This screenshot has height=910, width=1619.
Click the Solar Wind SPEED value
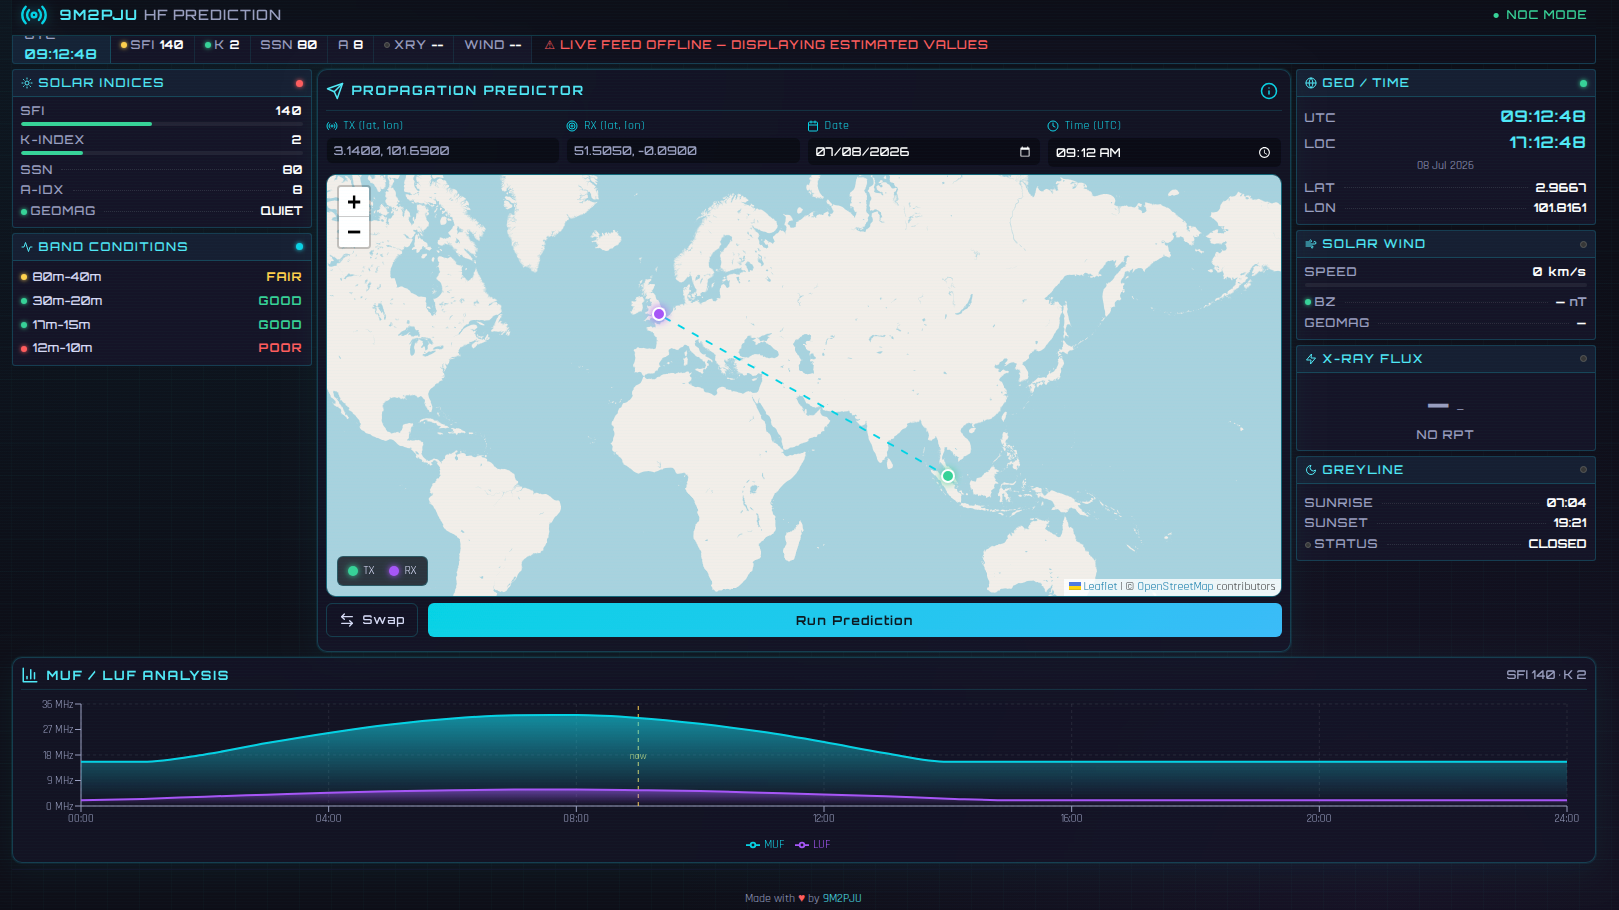(x=1559, y=272)
